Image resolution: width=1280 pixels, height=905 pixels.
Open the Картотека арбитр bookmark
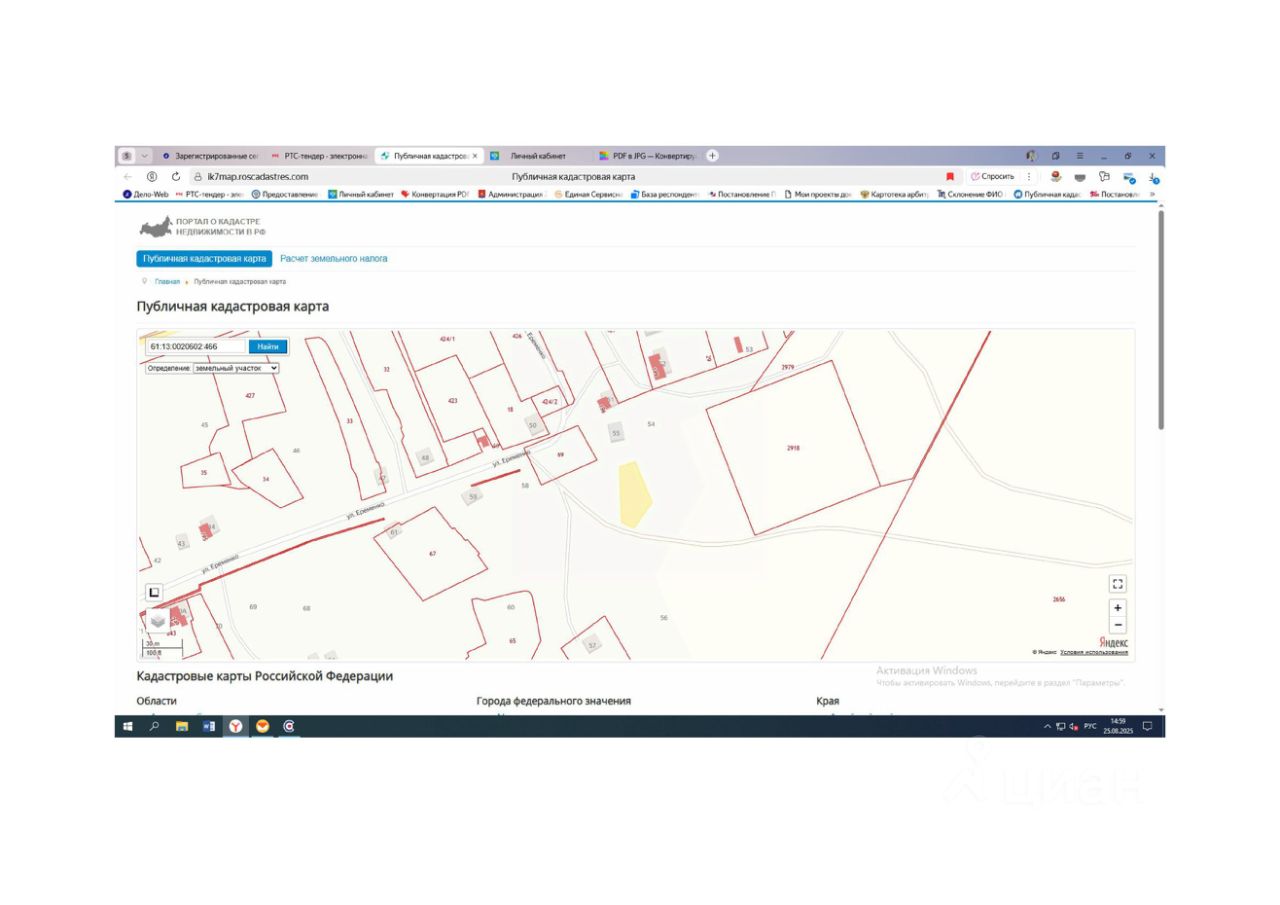pos(895,194)
